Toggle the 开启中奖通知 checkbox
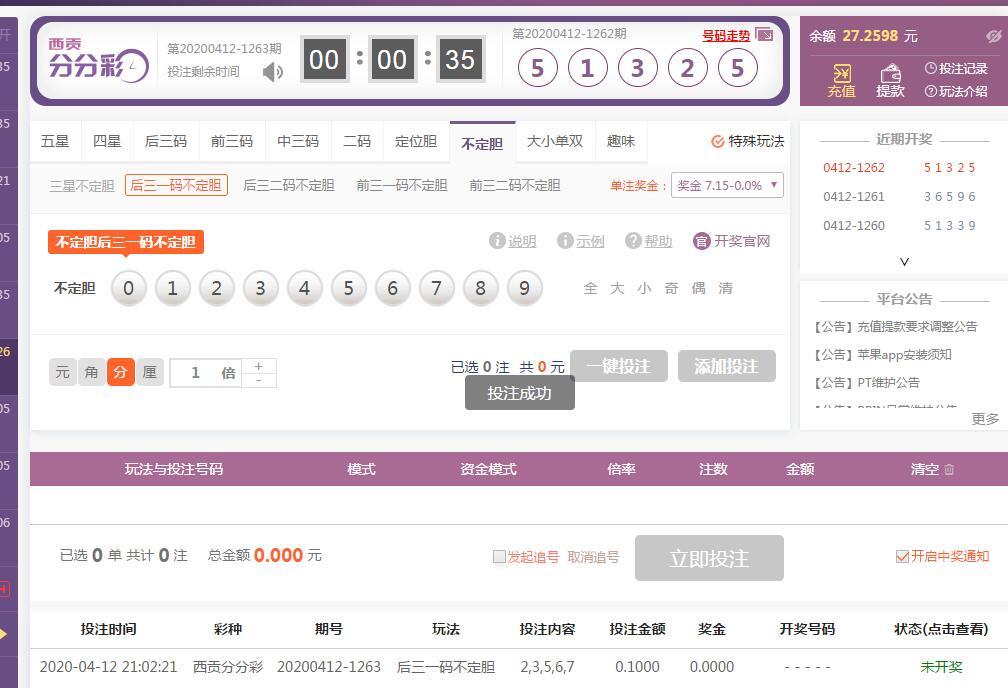1008x688 pixels. [x=902, y=556]
